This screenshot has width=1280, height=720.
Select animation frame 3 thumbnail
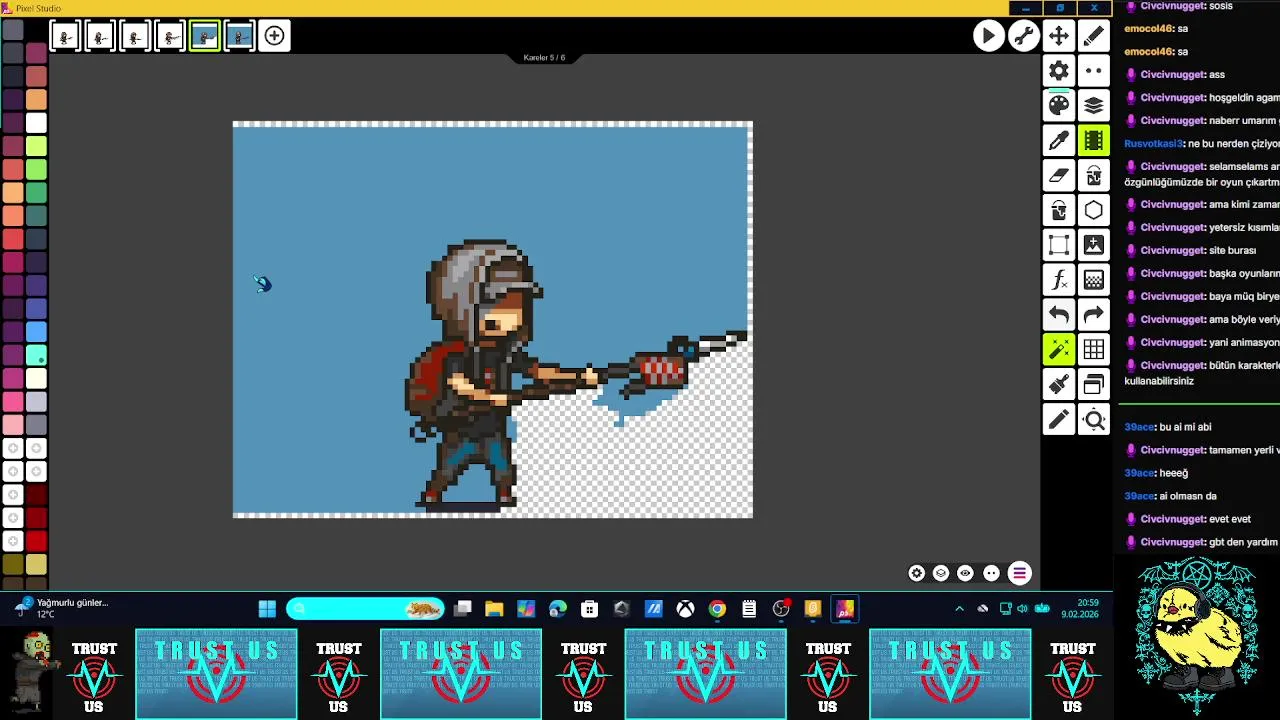(x=135, y=37)
